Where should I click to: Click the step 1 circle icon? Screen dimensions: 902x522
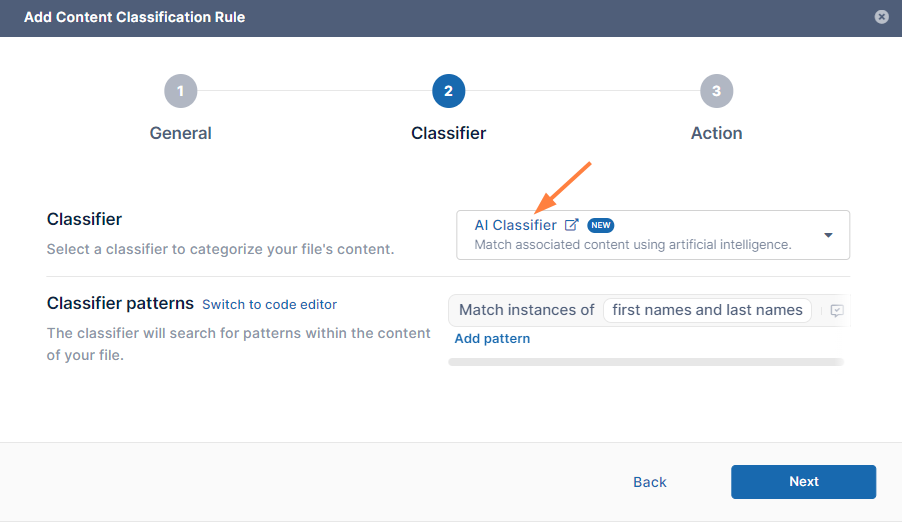[180, 91]
